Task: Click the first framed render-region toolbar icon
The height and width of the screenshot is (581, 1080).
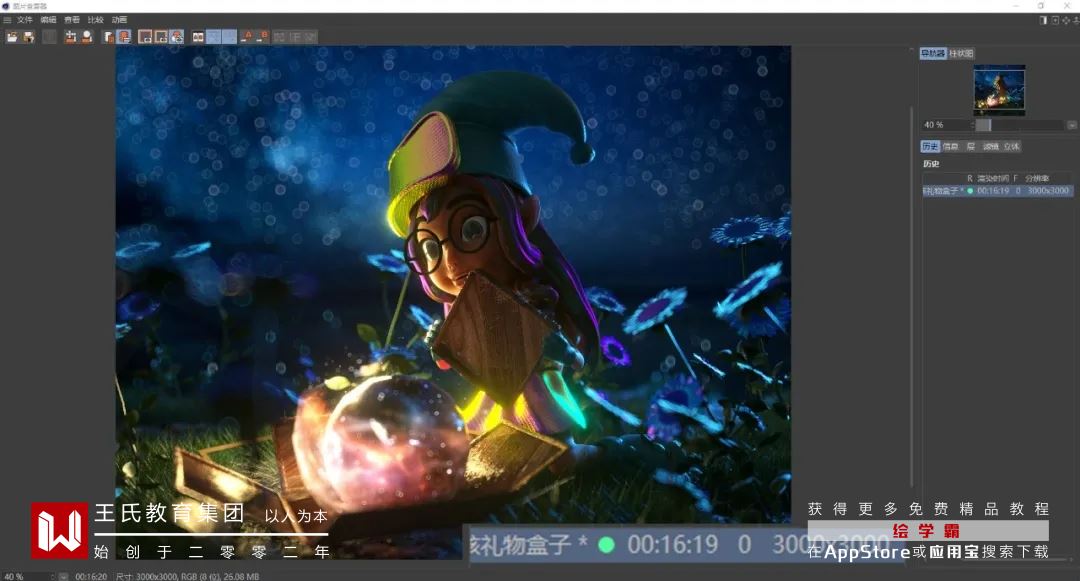Action: click(x=145, y=37)
